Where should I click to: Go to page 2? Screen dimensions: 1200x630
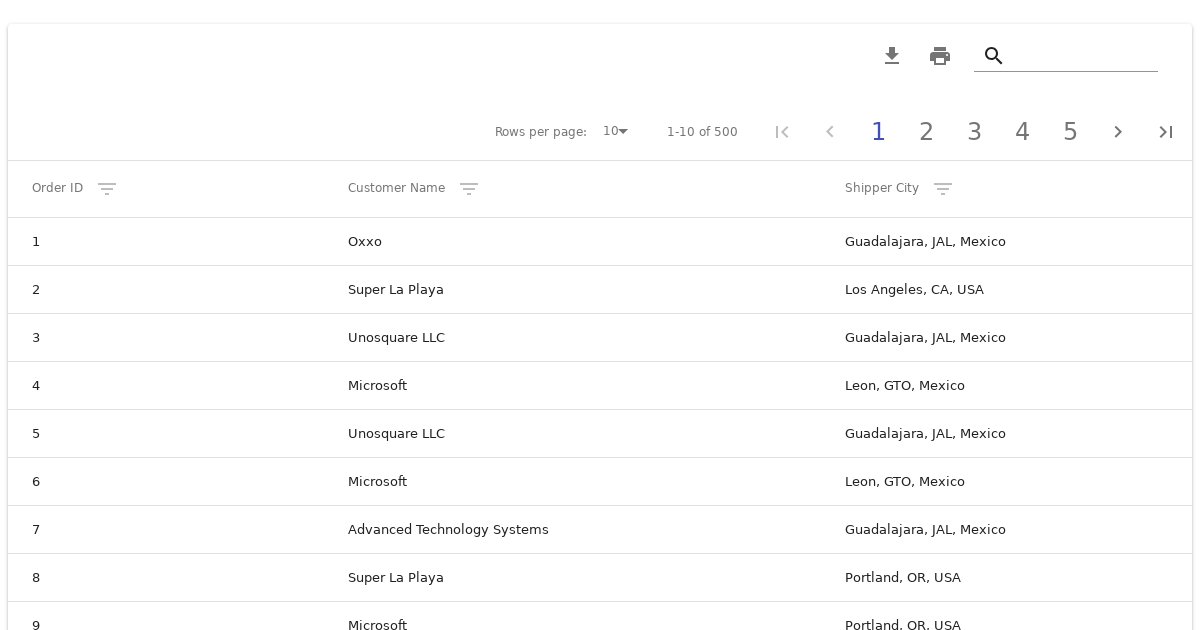click(x=926, y=132)
